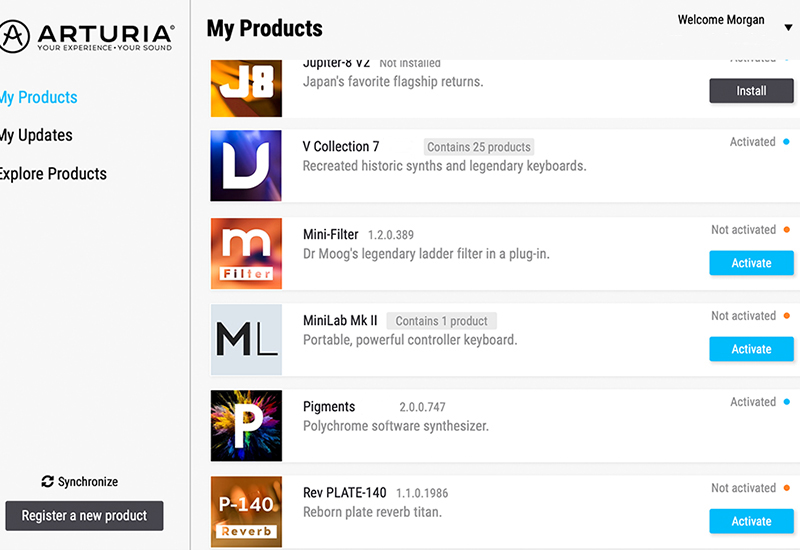
Task: Click the MiniLab Mk II icon
Action: click(246, 340)
